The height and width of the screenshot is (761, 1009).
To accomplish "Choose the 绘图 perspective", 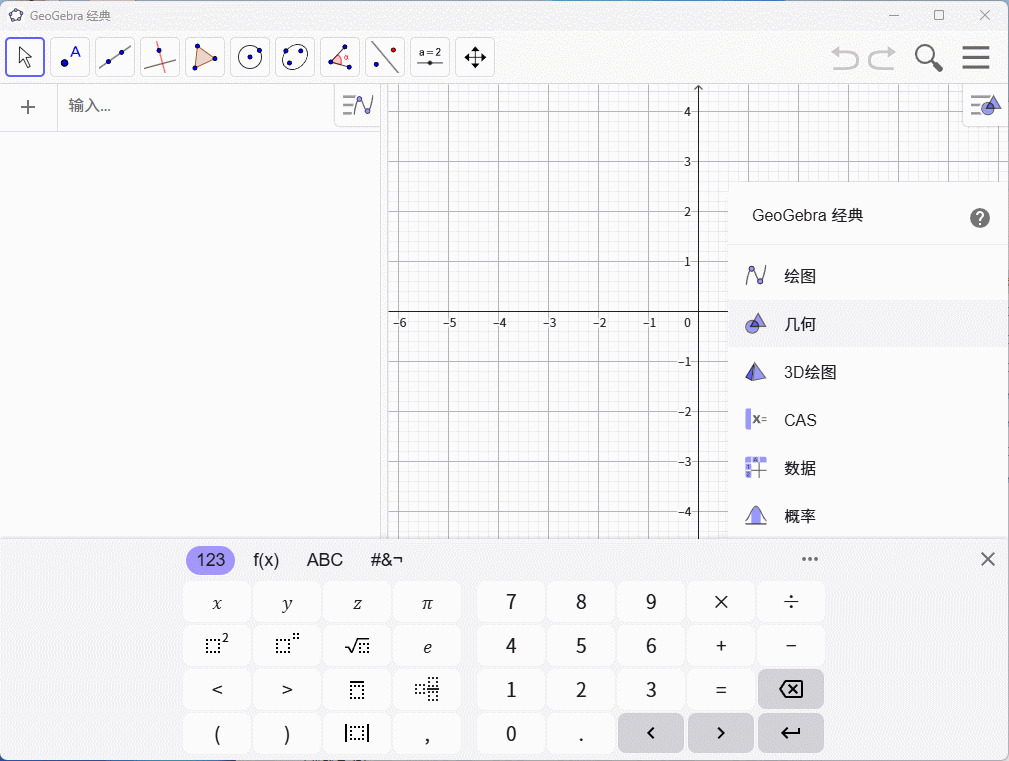I will (868, 276).
